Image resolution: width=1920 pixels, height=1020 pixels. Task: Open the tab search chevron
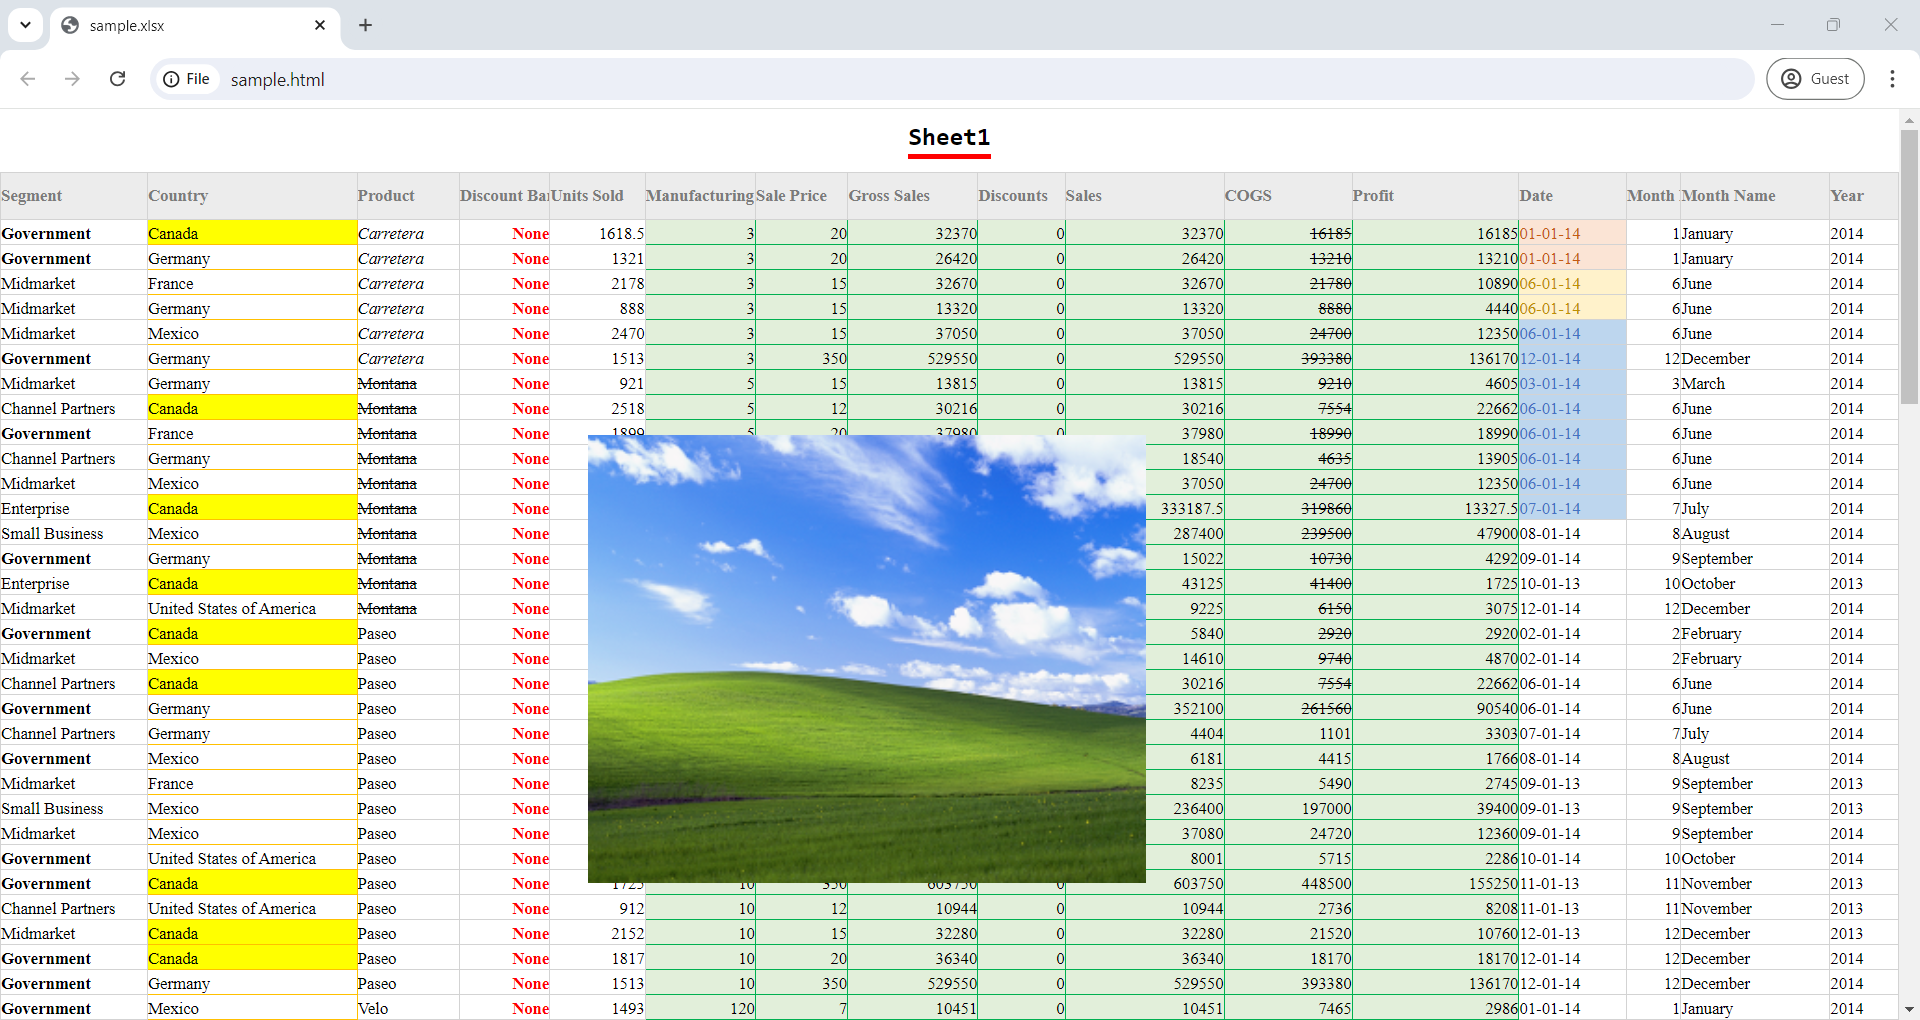click(25, 25)
